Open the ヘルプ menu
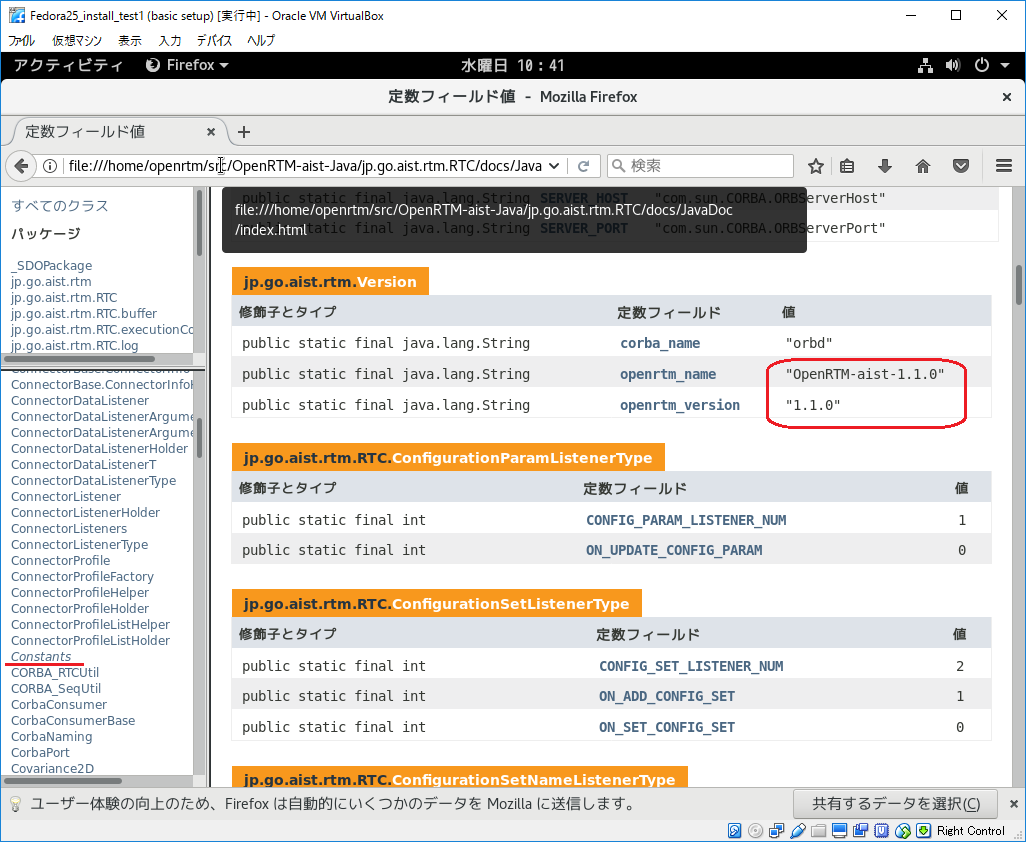 261,41
